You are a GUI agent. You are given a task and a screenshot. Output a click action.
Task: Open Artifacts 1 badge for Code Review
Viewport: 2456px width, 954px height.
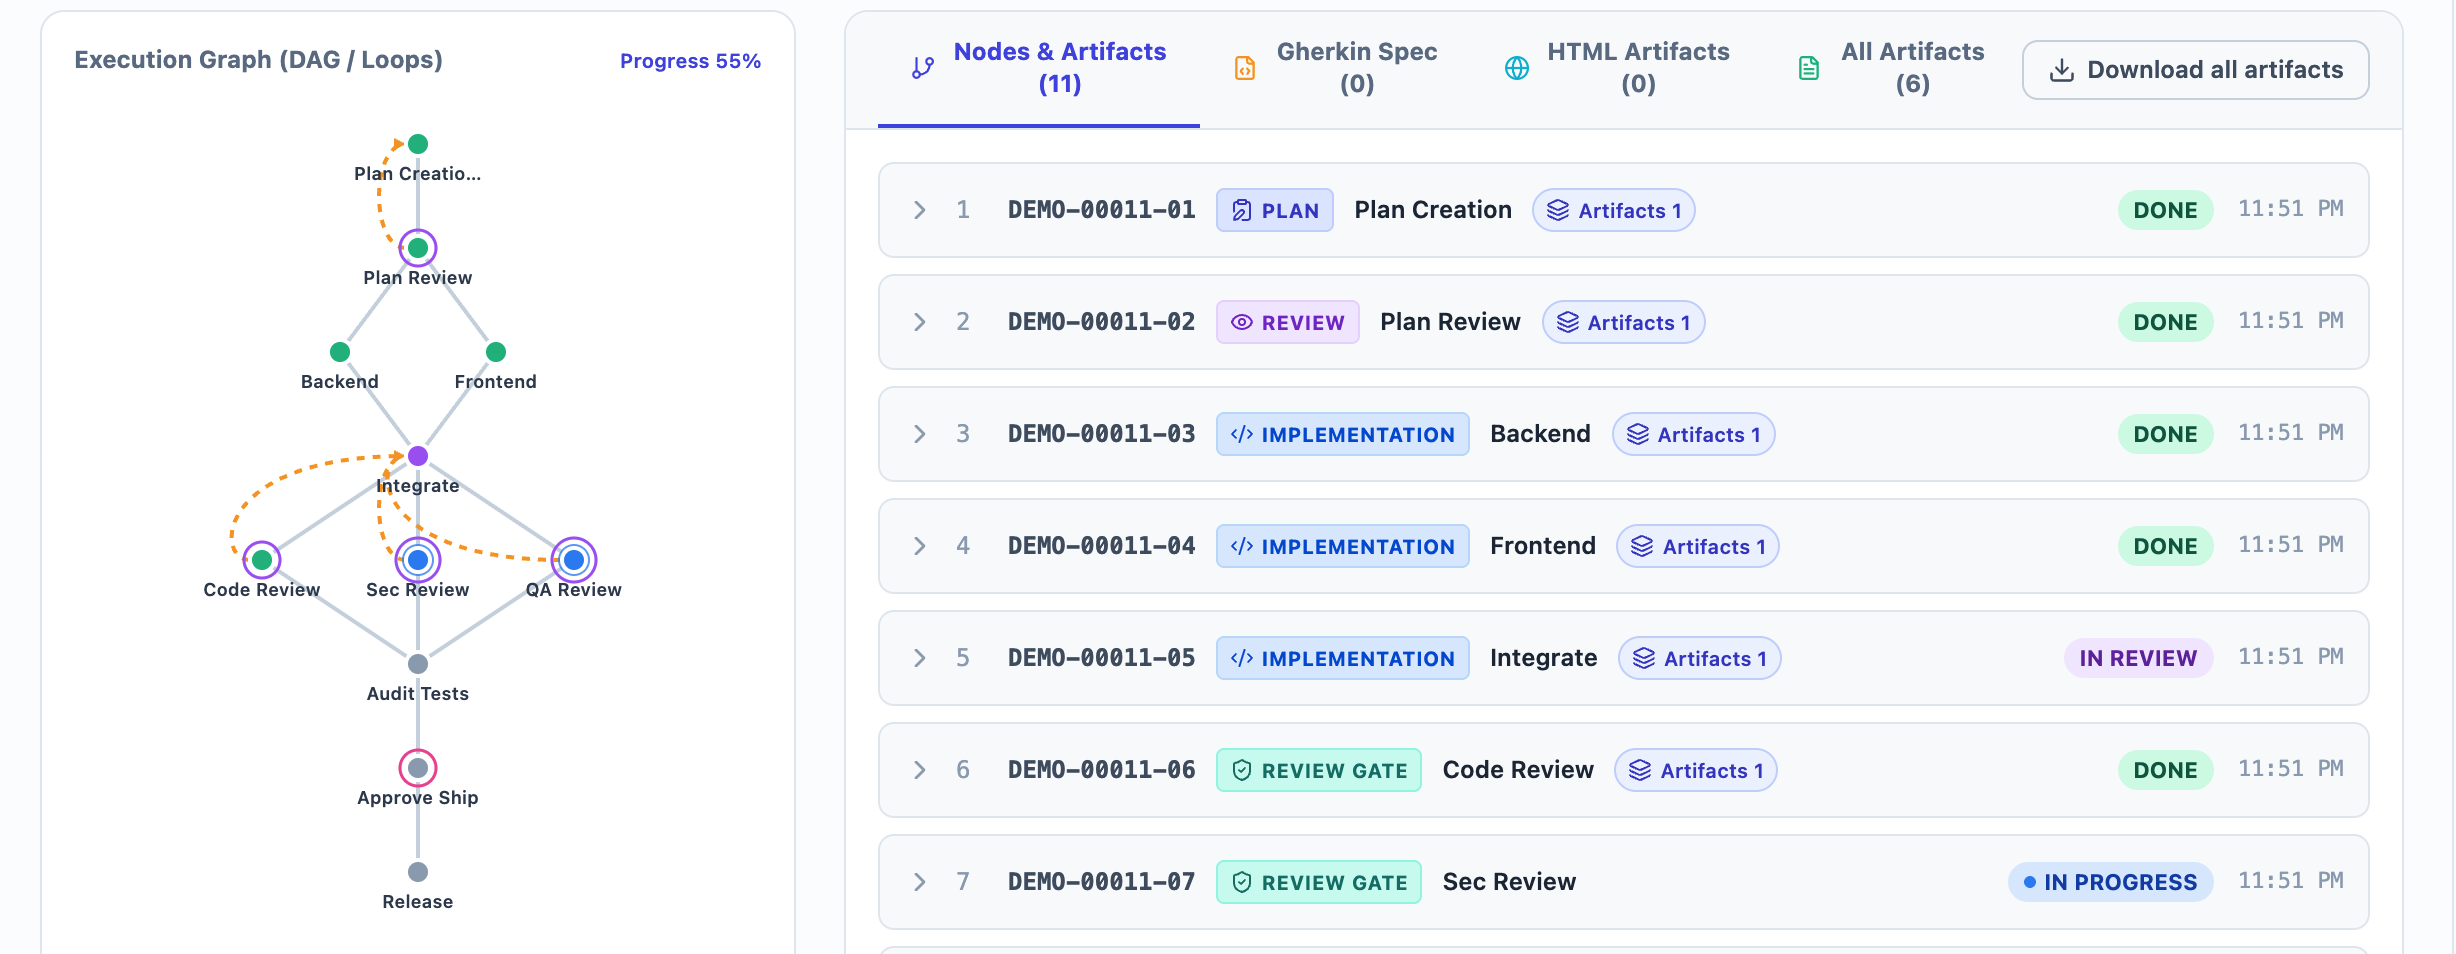pos(1696,770)
